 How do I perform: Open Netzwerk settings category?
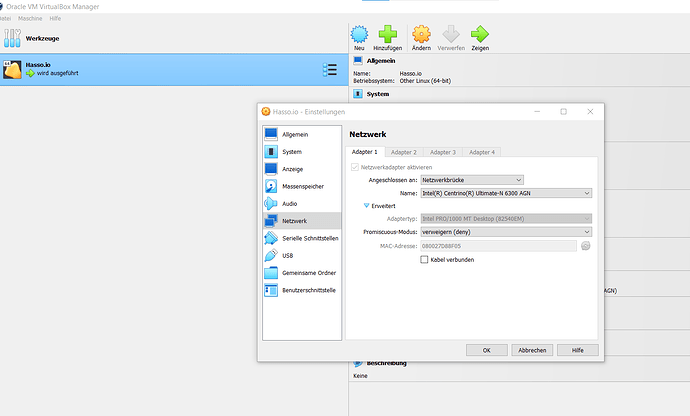pos(302,221)
